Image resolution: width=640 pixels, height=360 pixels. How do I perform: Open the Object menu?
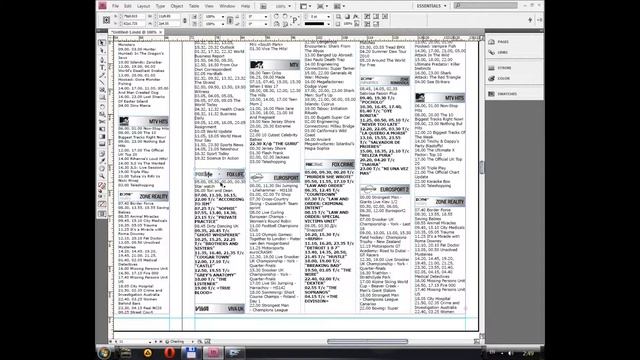[177, 6]
